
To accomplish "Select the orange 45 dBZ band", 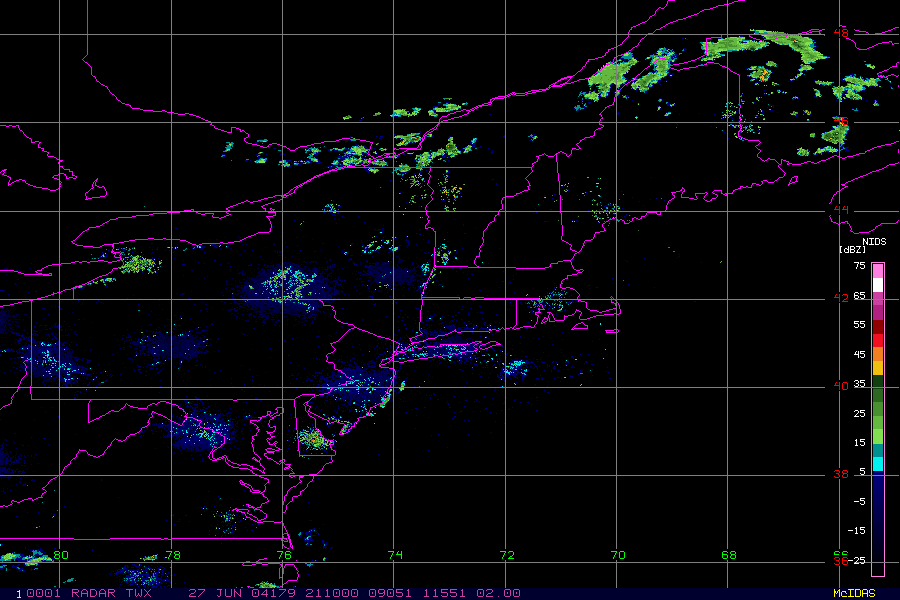I will pyautogui.click(x=878, y=354).
